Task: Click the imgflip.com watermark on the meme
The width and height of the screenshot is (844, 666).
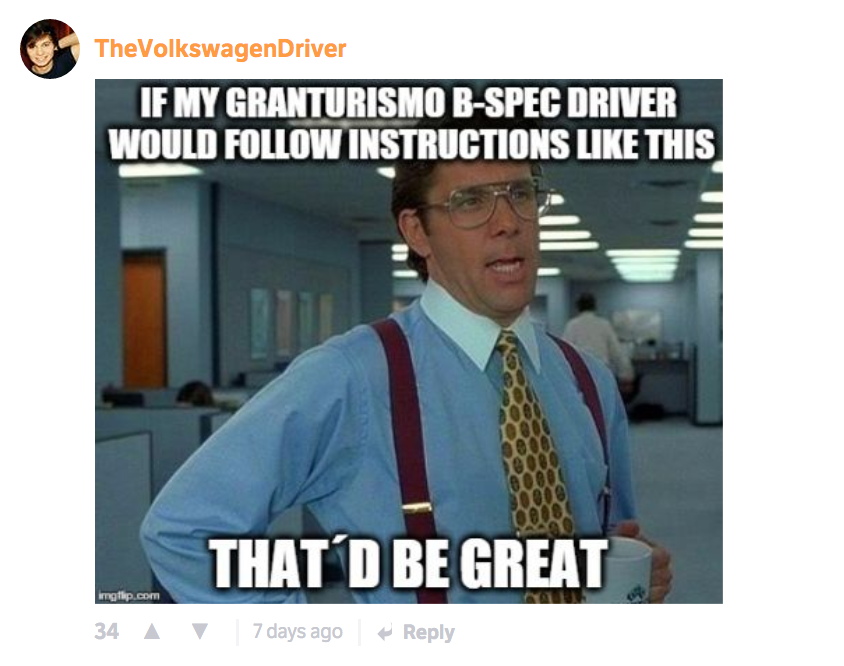Action: [129, 595]
